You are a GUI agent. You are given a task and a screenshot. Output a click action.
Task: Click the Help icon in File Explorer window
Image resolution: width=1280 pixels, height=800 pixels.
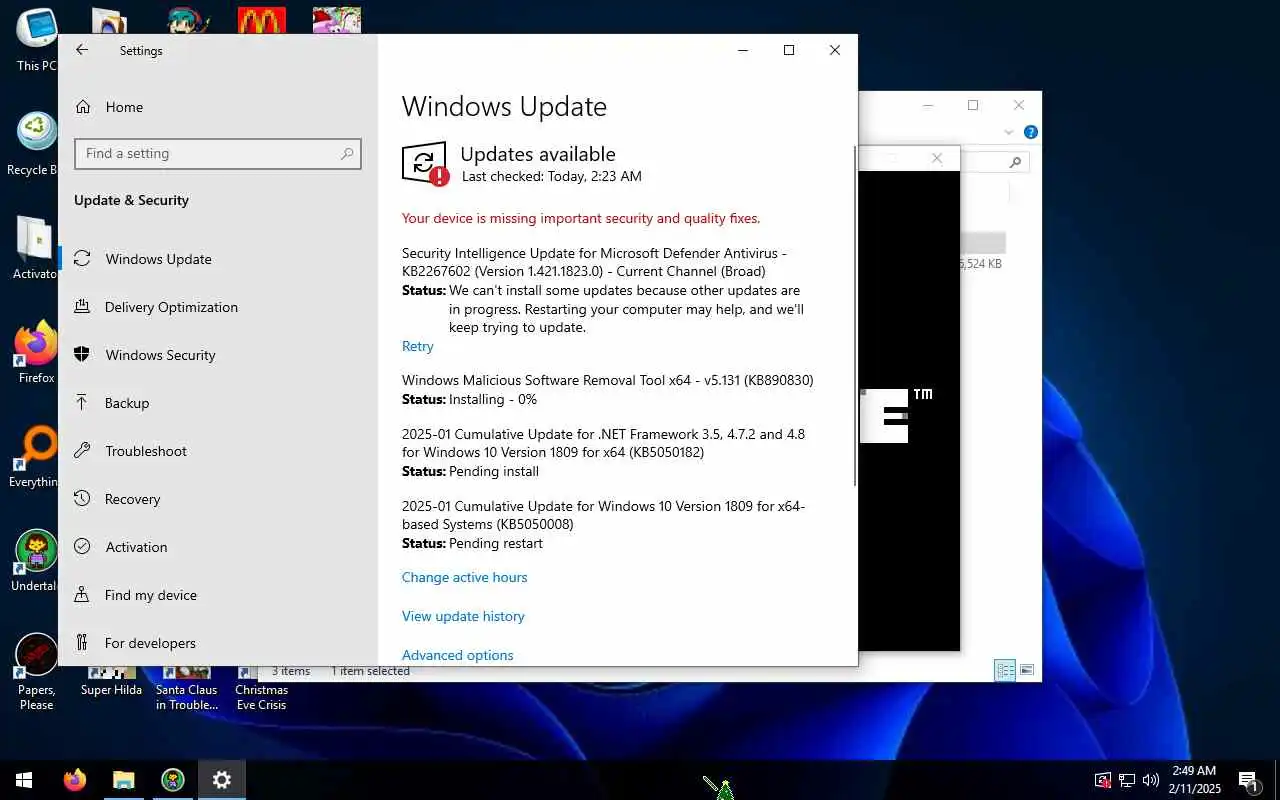[1030, 132]
